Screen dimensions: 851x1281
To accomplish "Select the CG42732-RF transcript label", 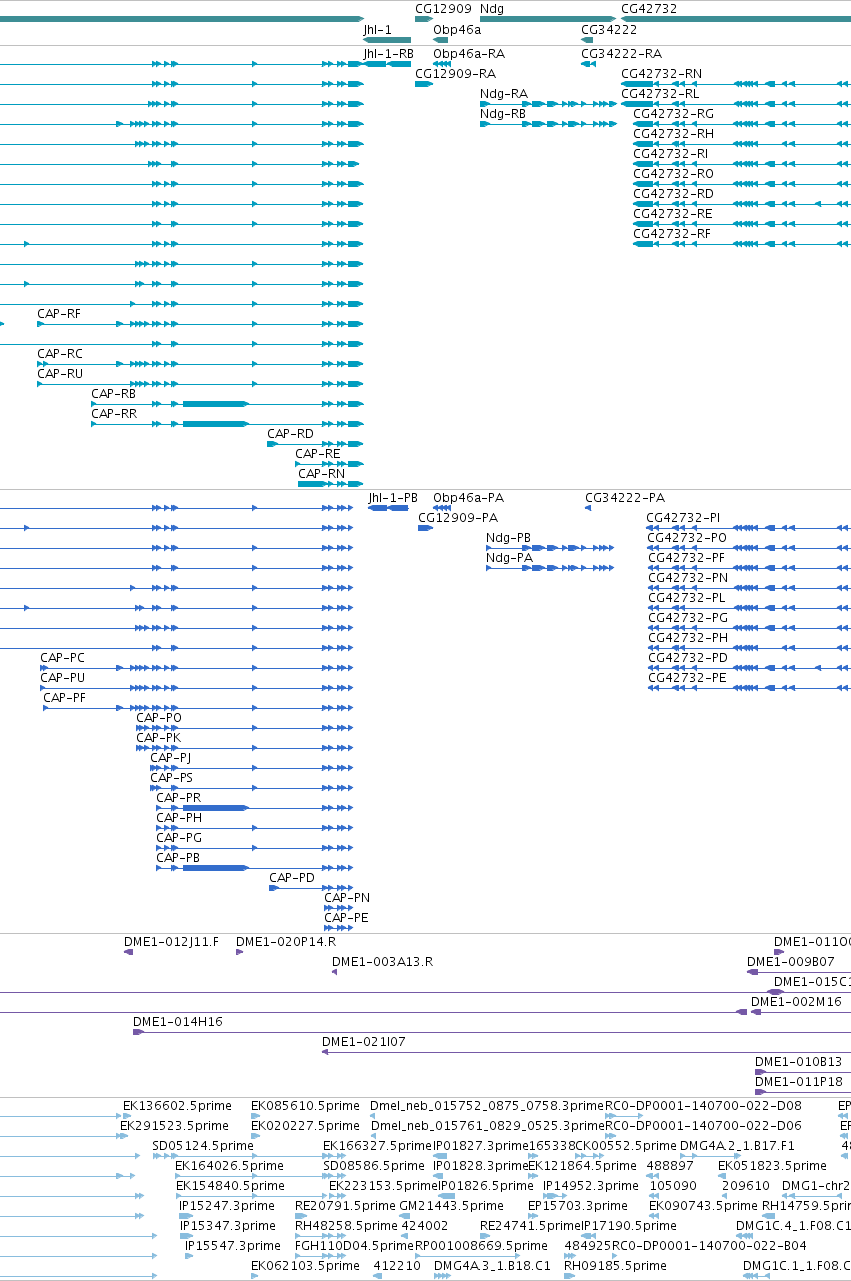I will point(673,234).
